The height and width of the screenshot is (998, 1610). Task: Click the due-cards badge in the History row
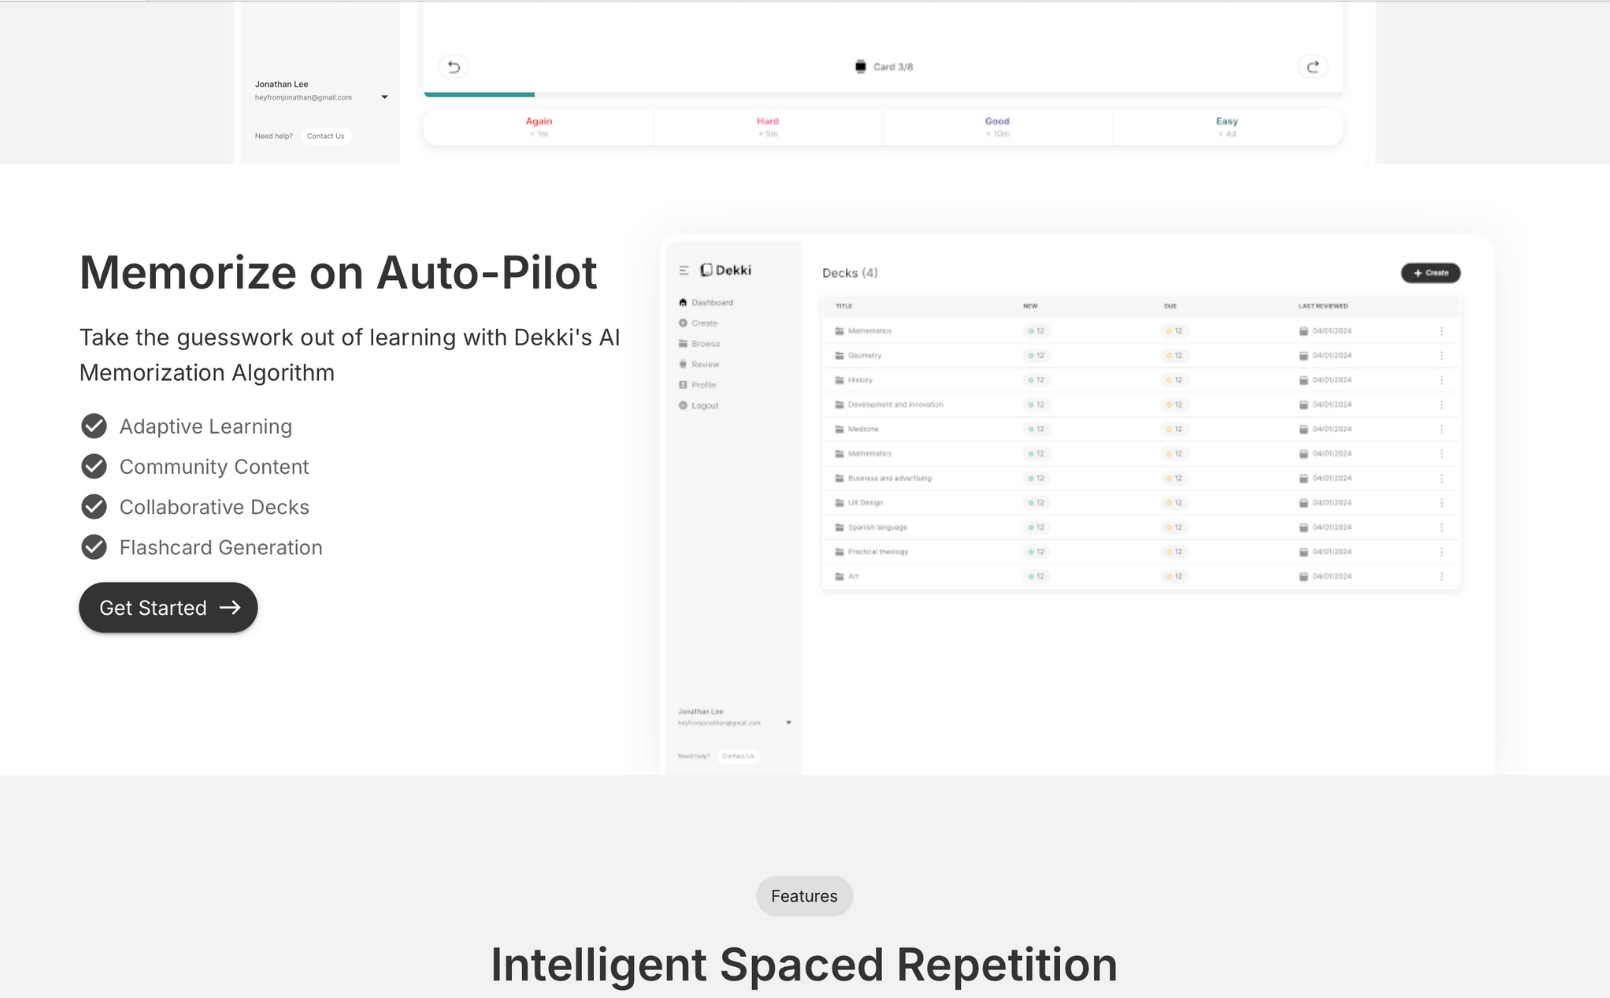[1175, 380]
